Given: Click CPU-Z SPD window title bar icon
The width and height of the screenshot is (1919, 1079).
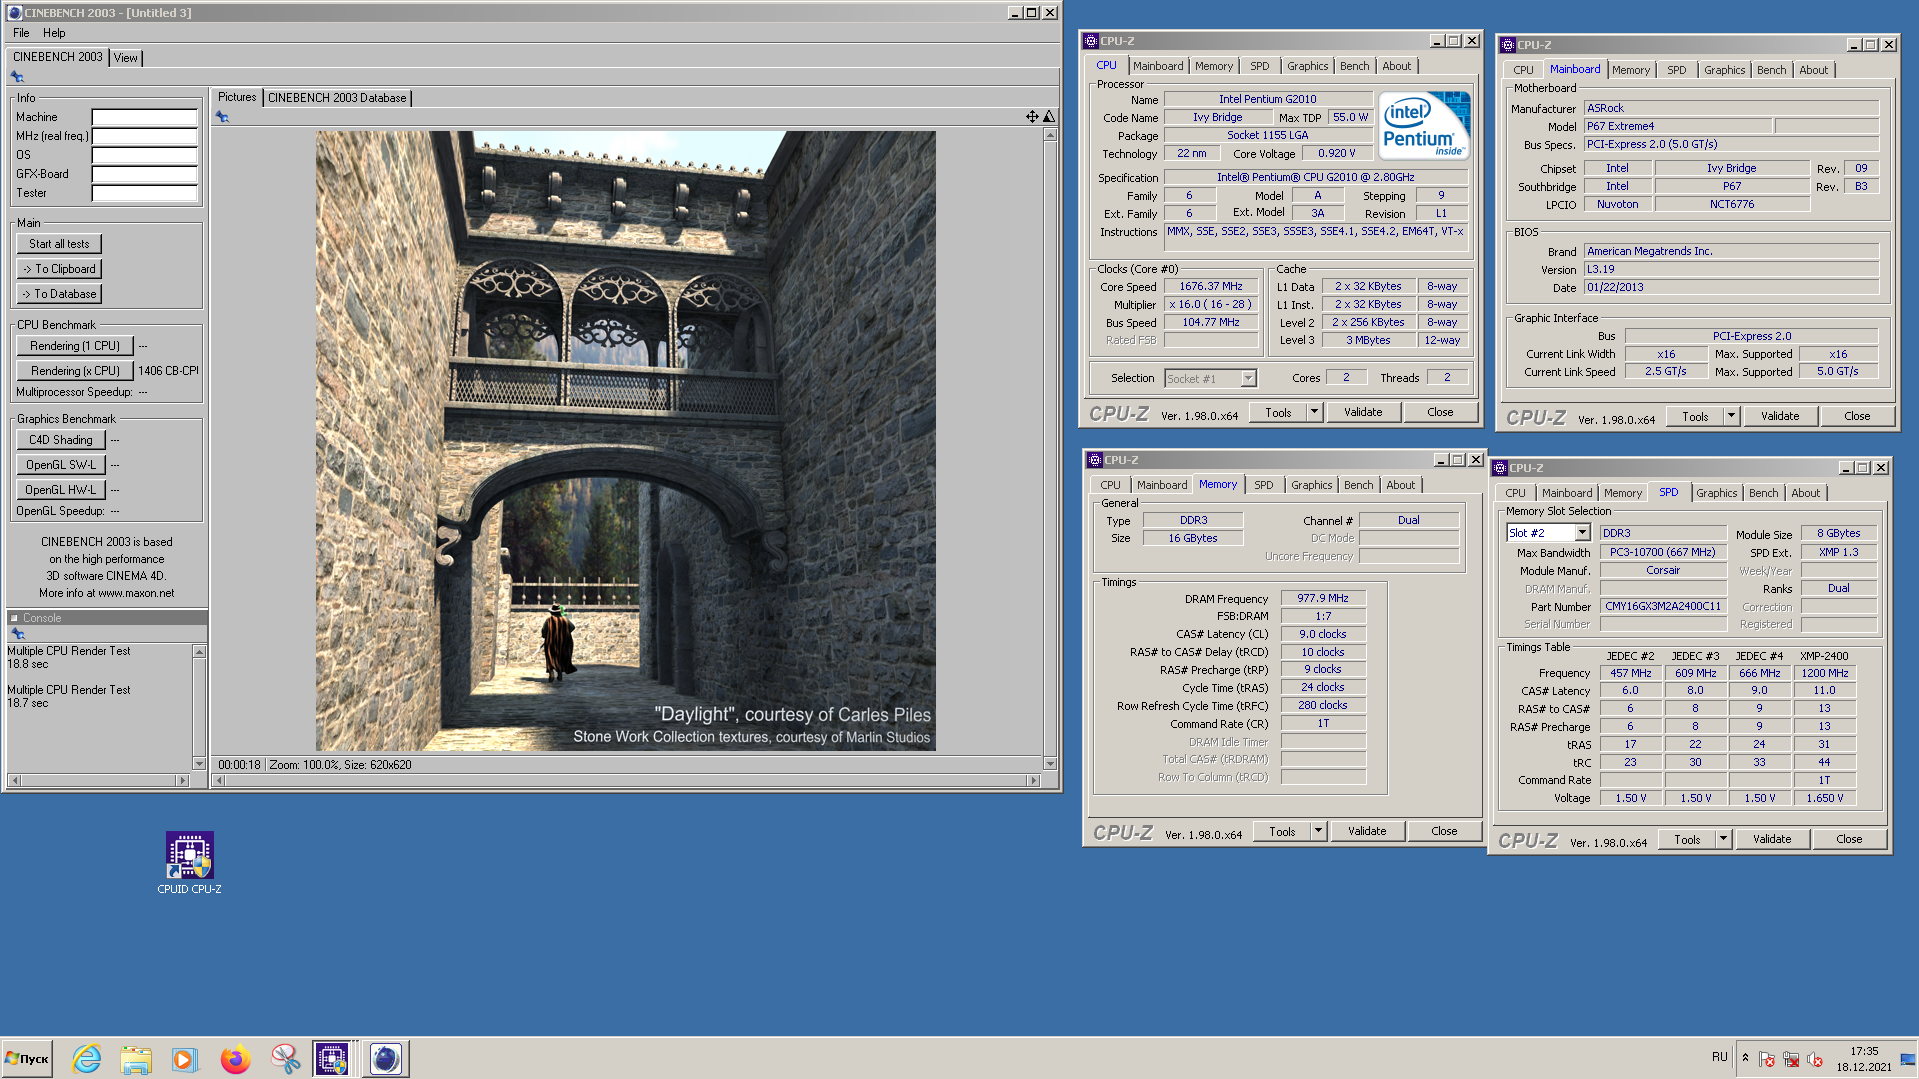Looking at the screenshot, I should pos(1500,468).
